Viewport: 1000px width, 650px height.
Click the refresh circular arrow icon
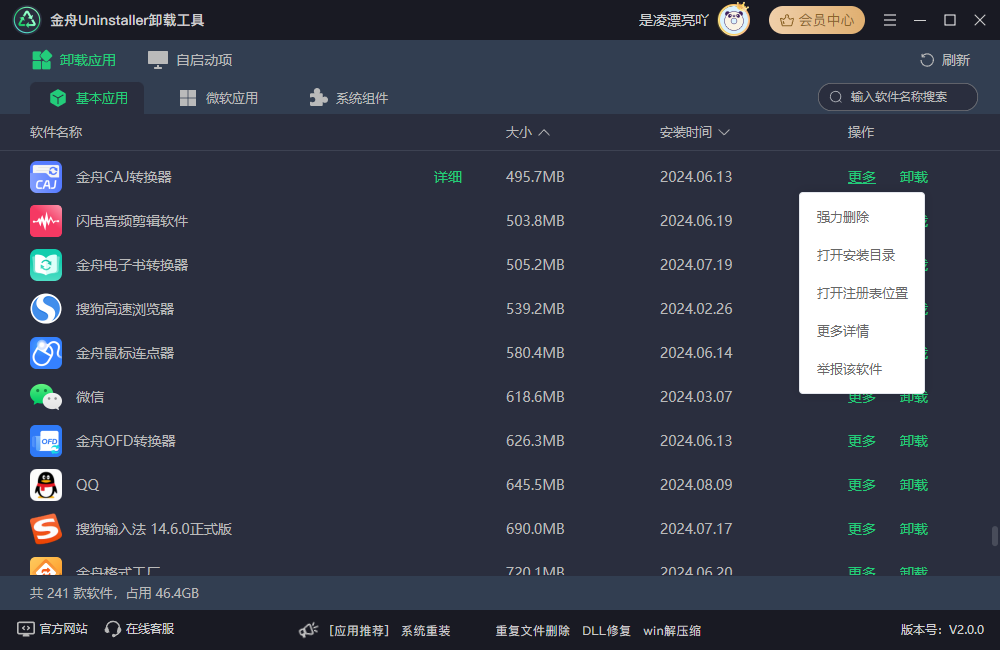coord(927,60)
